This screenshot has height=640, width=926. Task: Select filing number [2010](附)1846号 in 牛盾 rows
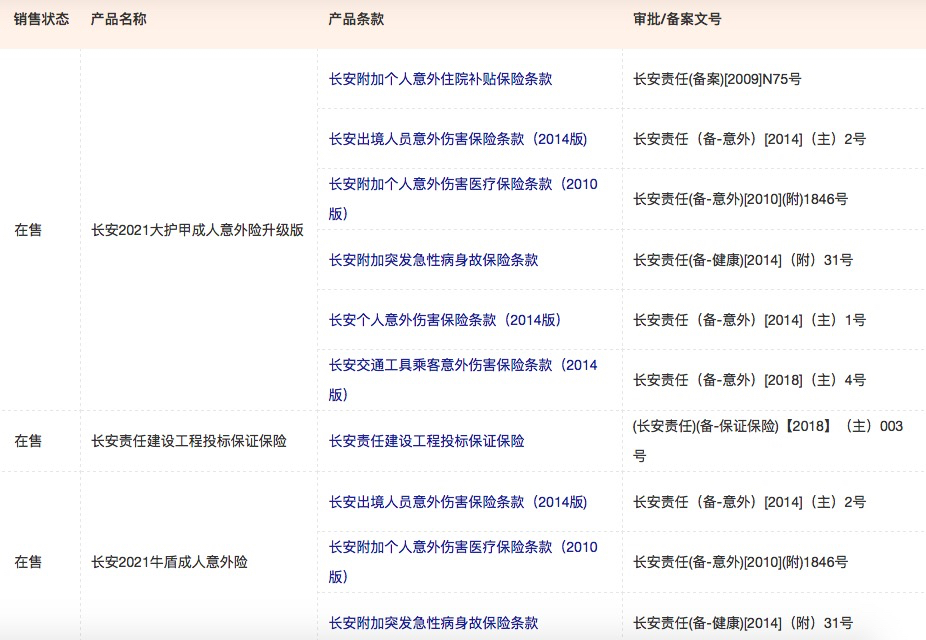[x=741, y=562]
